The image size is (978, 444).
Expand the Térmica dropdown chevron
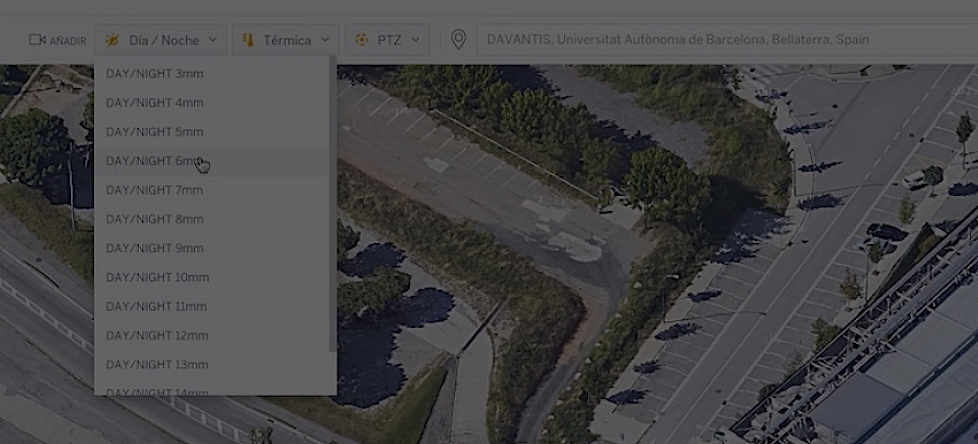point(325,40)
